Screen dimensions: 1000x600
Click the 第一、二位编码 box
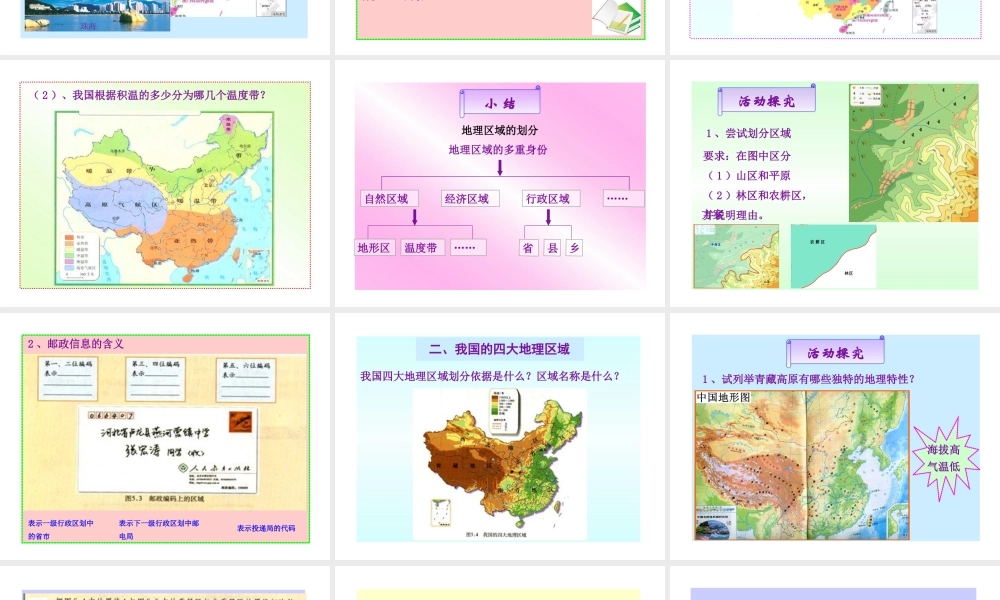68,378
